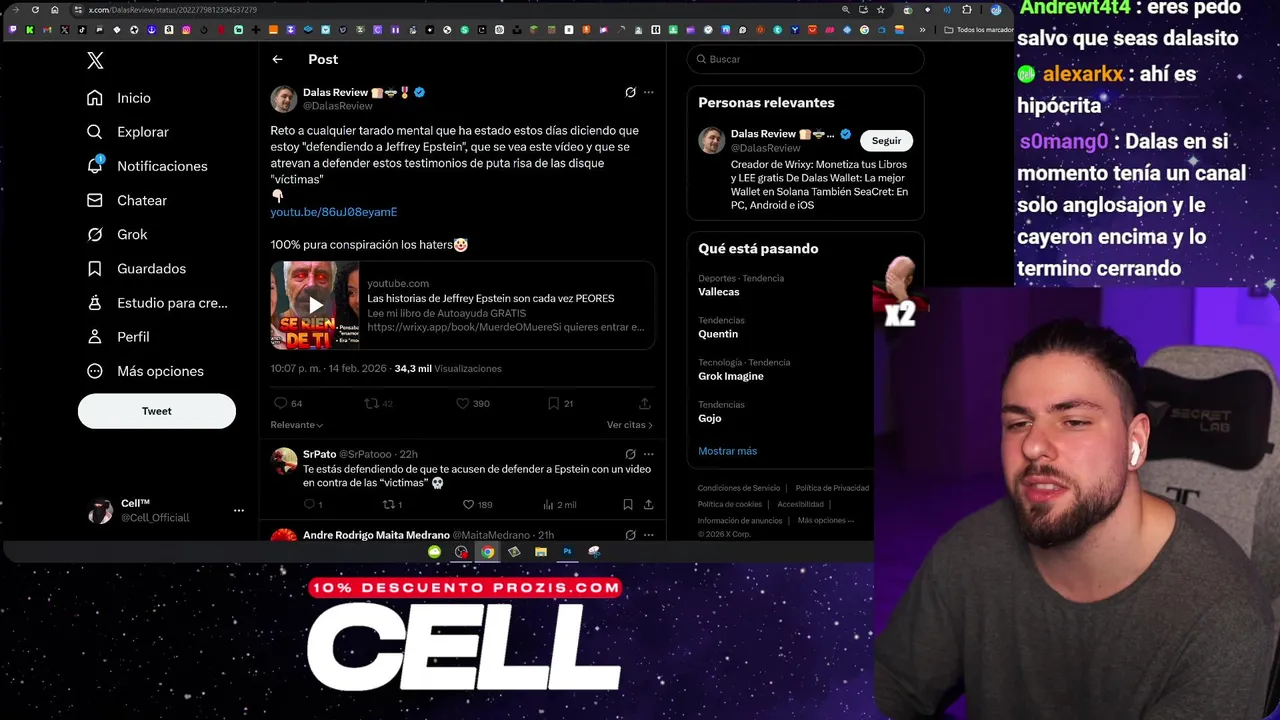Play the Jeffrey Epstein YouTube video thumbnail
This screenshot has height=720, width=1280.
click(x=315, y=305)
